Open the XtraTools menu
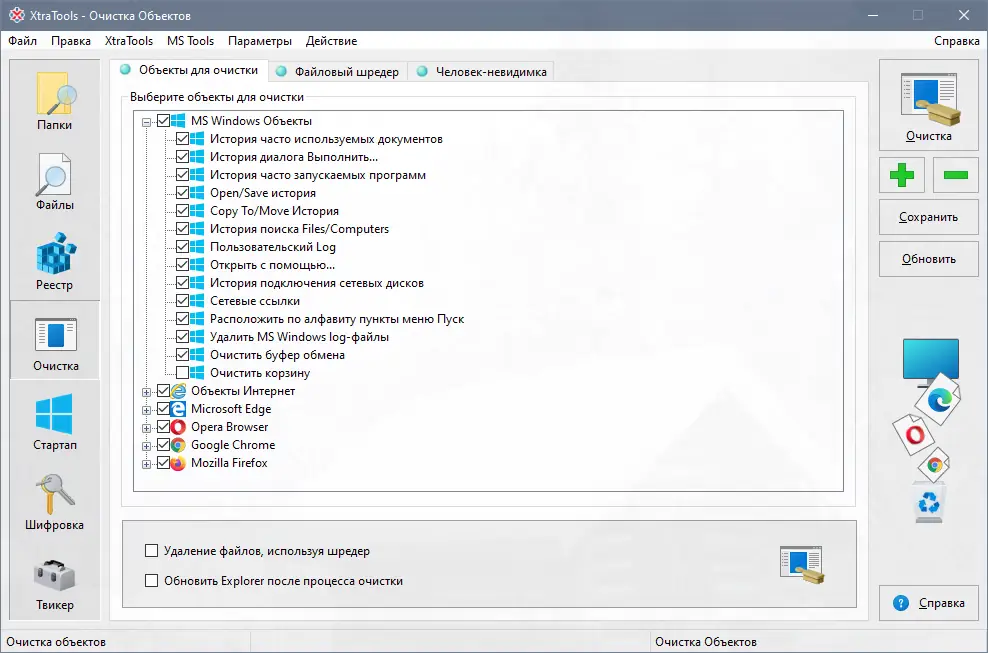The image size is (988, 653). point(129,41)
